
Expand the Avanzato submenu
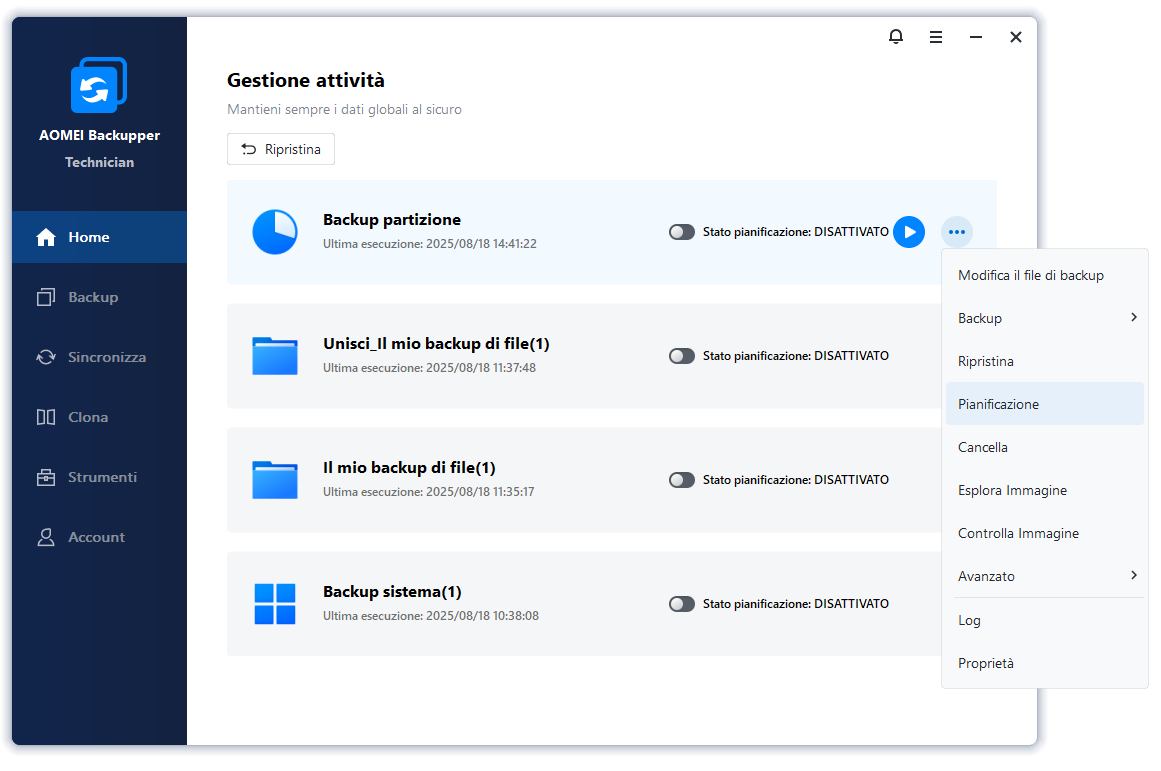[x=1044, y=576]
